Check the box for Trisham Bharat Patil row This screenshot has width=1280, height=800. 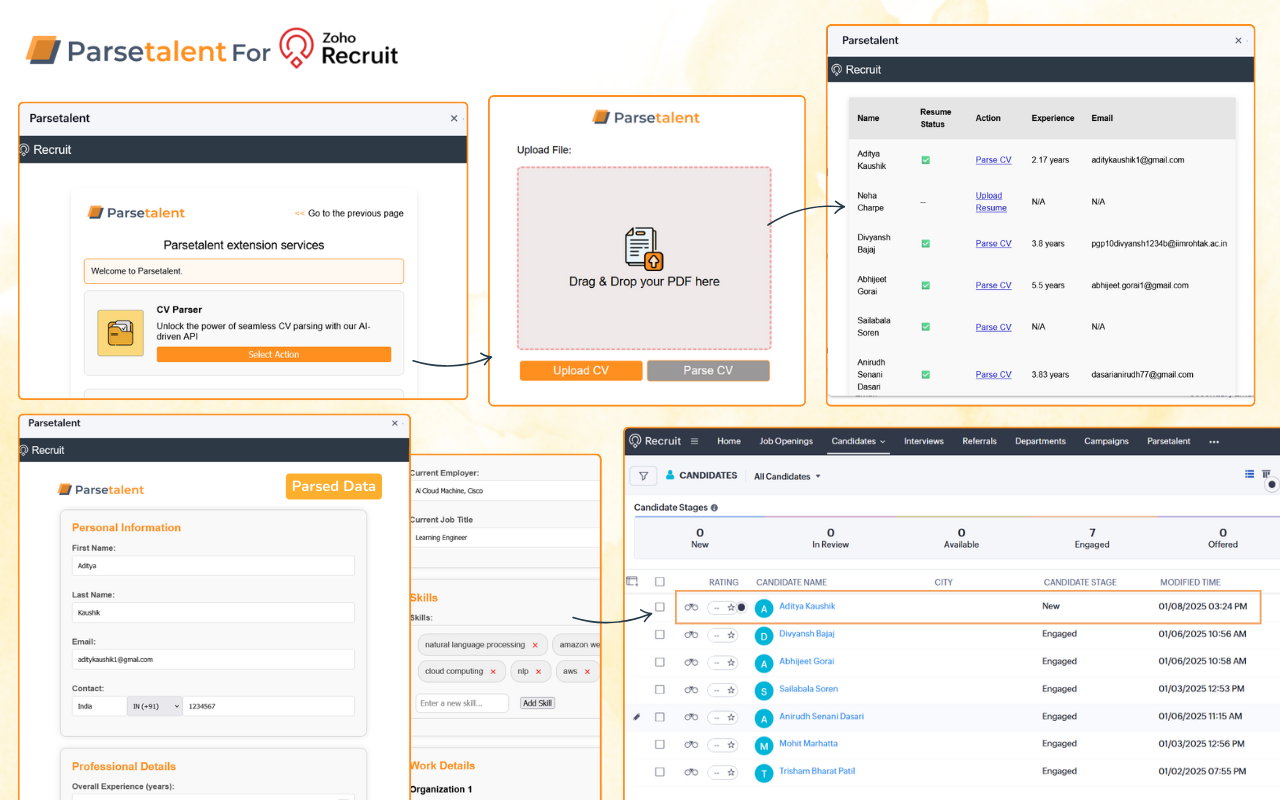[x=659, y=772]
